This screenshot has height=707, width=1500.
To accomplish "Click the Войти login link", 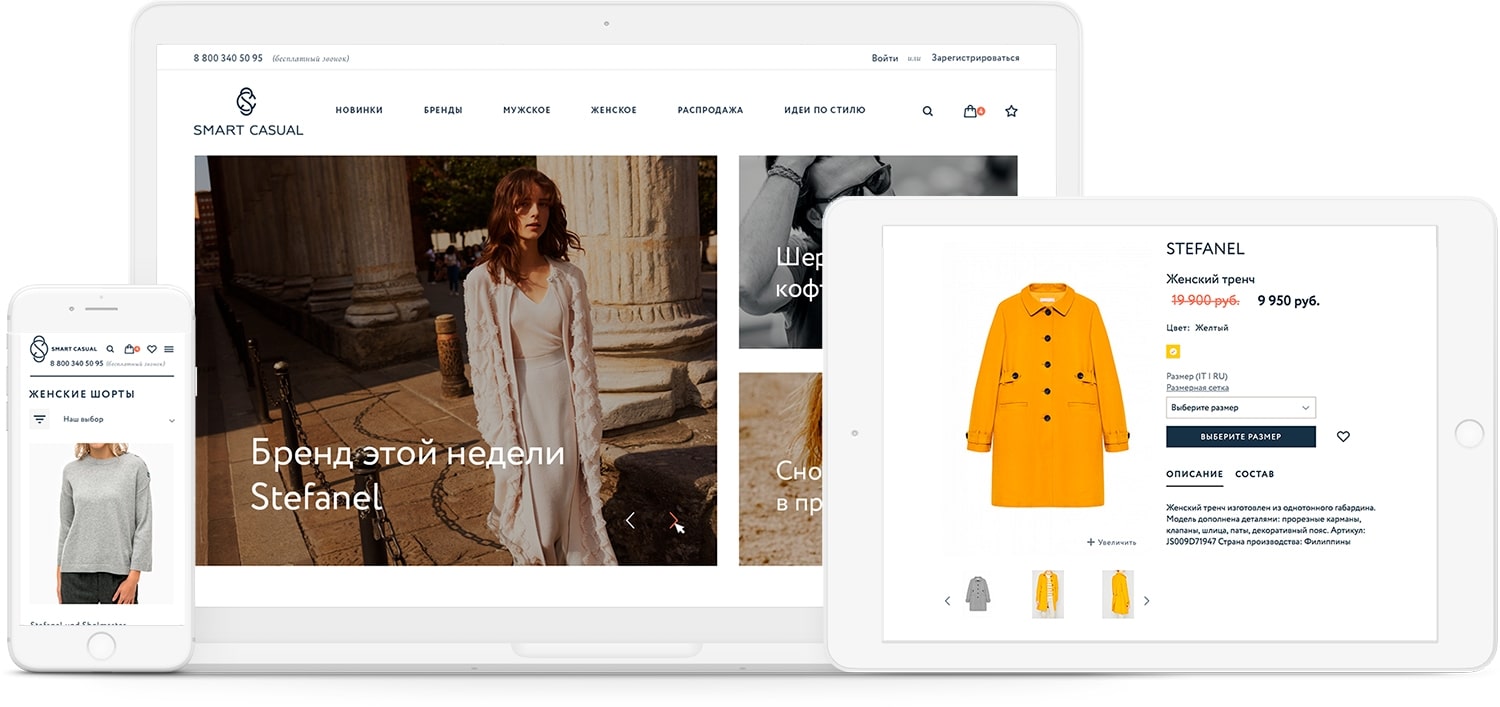I will pos(885,58).
